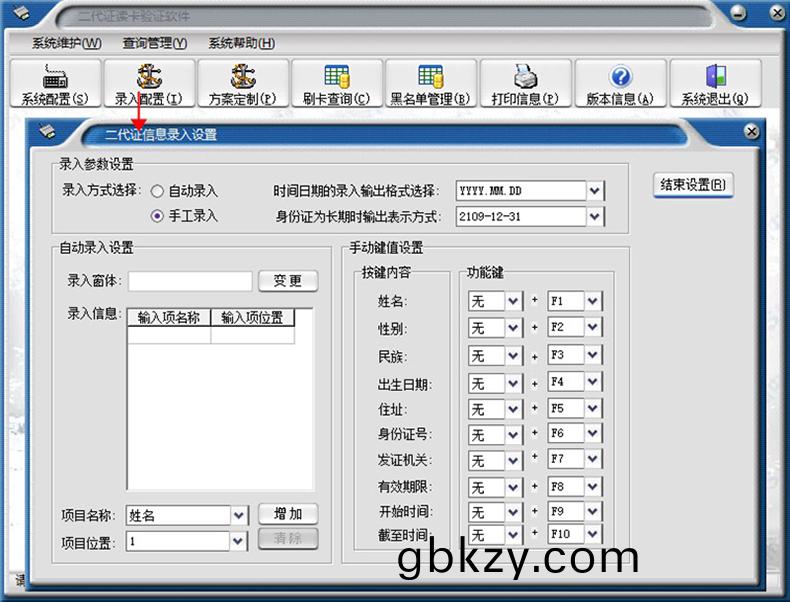Expand the modifier dropdown for 出生日期

coord(513,383)
